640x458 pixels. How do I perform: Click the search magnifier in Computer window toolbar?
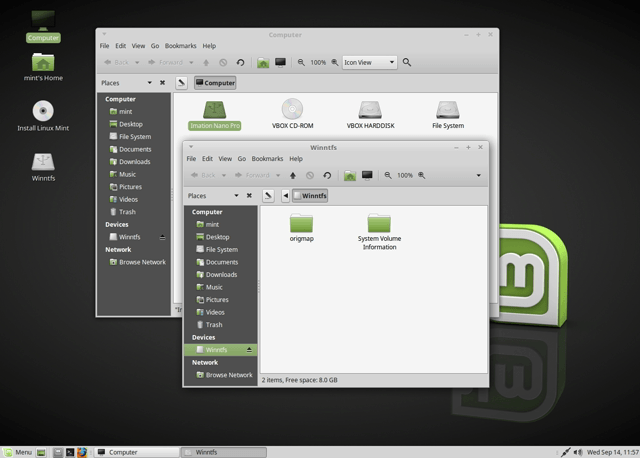(x=407, y=62)
